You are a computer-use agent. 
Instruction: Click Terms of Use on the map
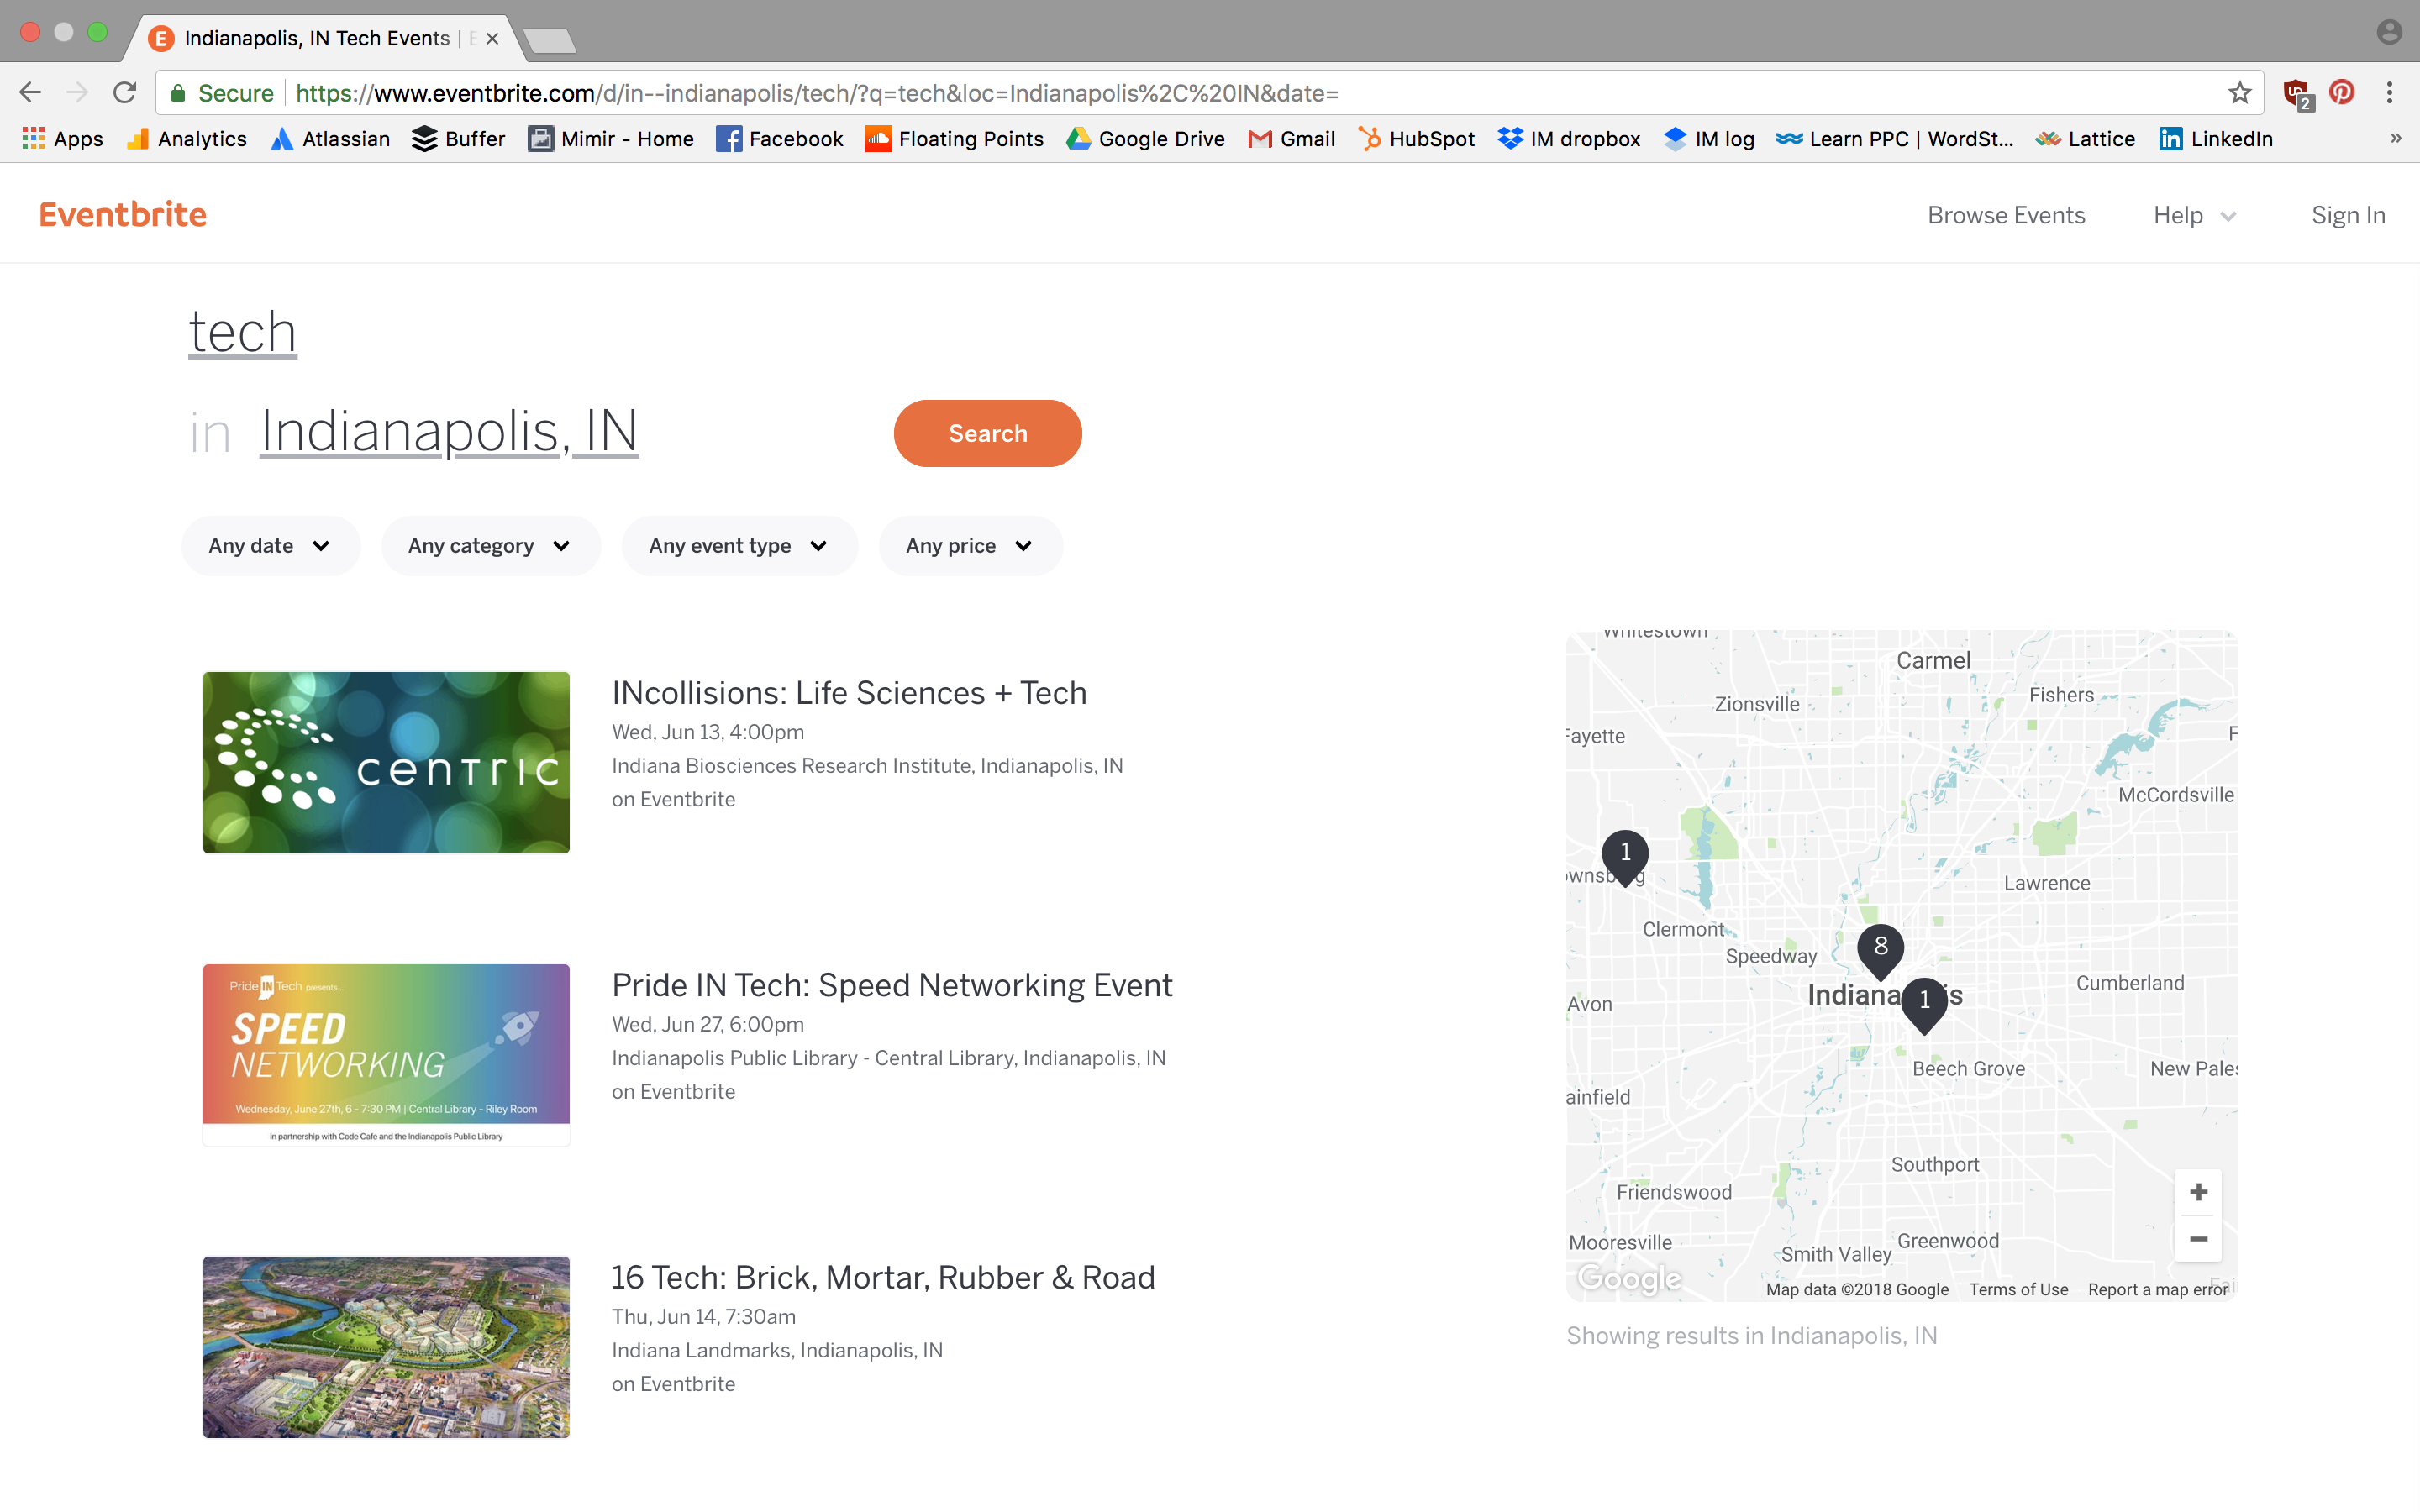coord(2018,1289)
